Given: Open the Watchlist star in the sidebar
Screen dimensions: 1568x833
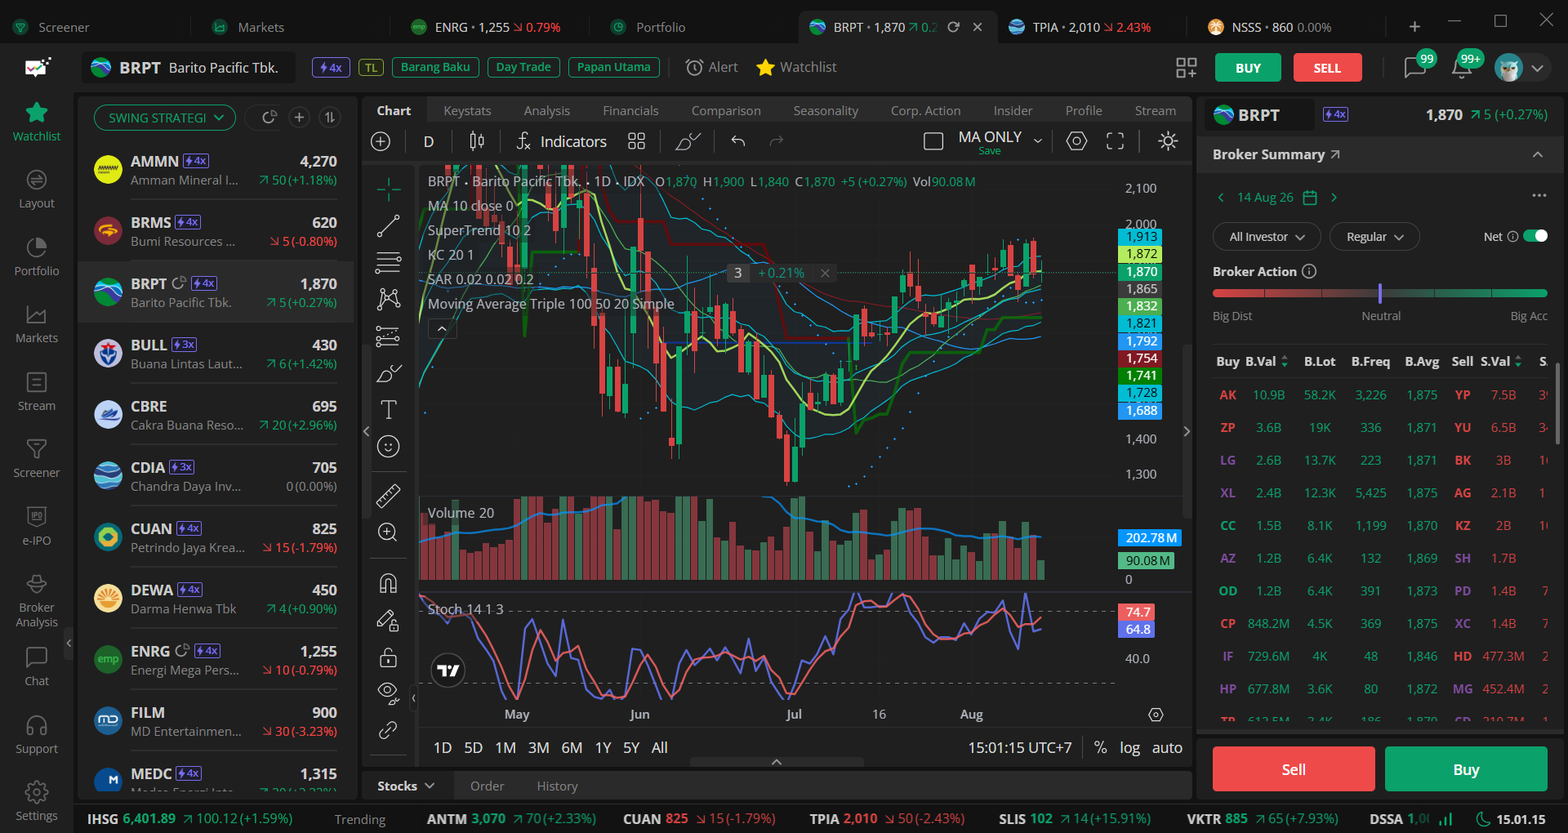Looking at the screenshot, I should click(36, 121).
